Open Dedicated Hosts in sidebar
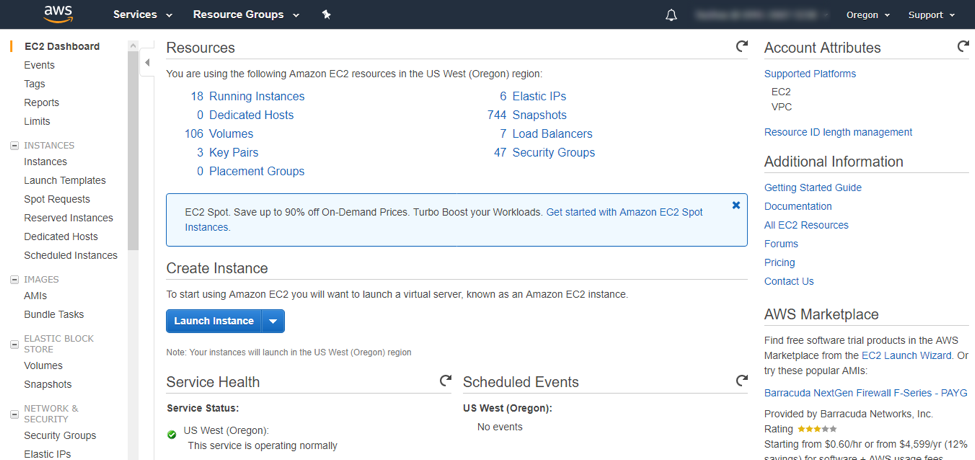975x460 pixels. click(x=61, y=236)
